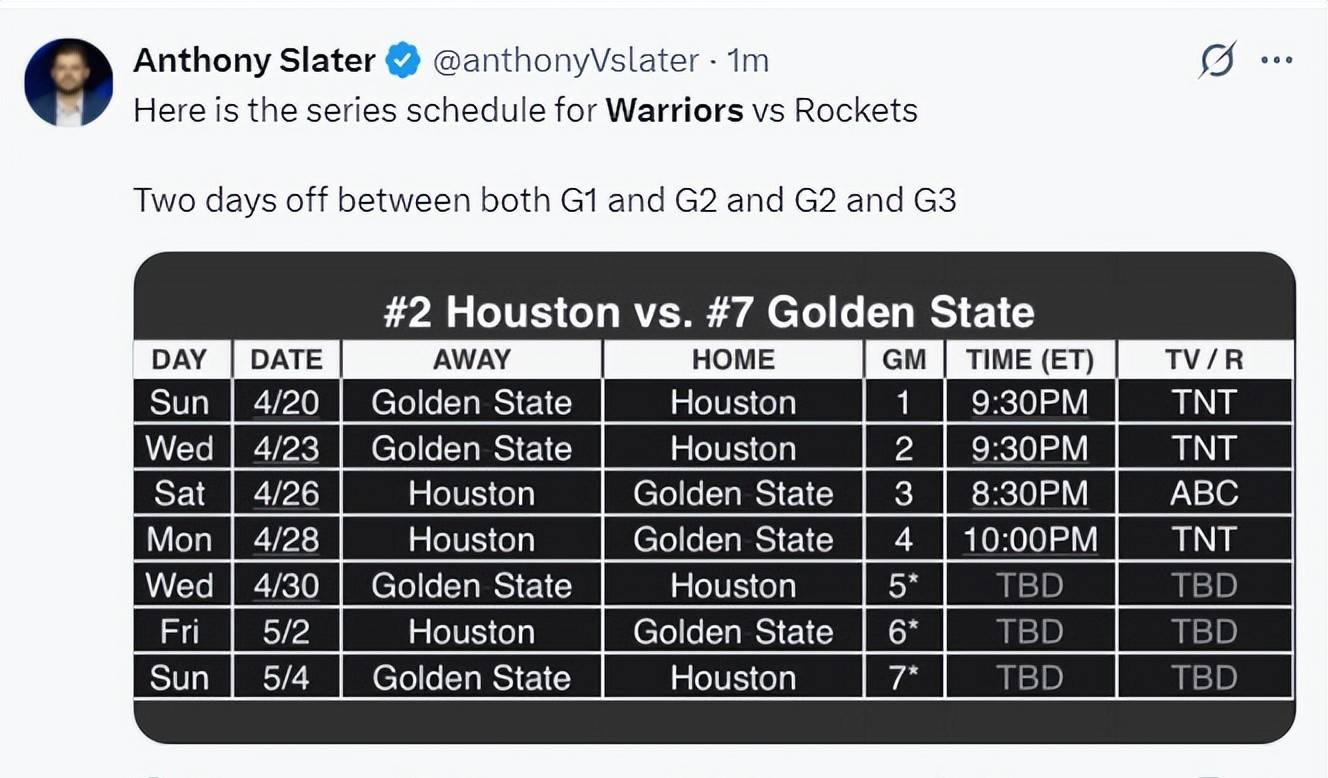The image size is (1328, 778).
Task: Select the 5/4 date cell
Action: click(x=287, y=678)
